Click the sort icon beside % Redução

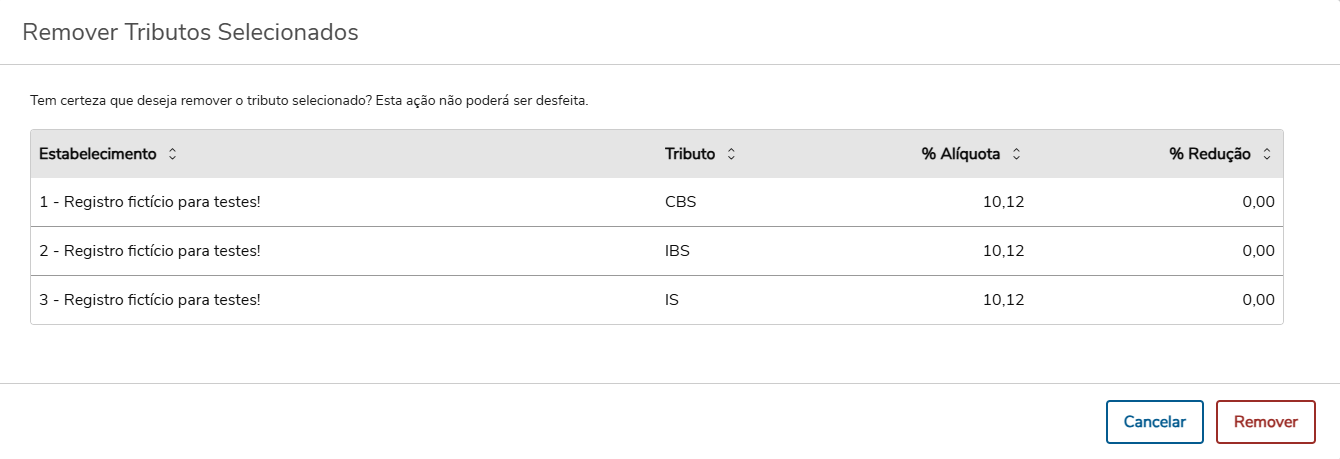click(x=1266, y=154)
